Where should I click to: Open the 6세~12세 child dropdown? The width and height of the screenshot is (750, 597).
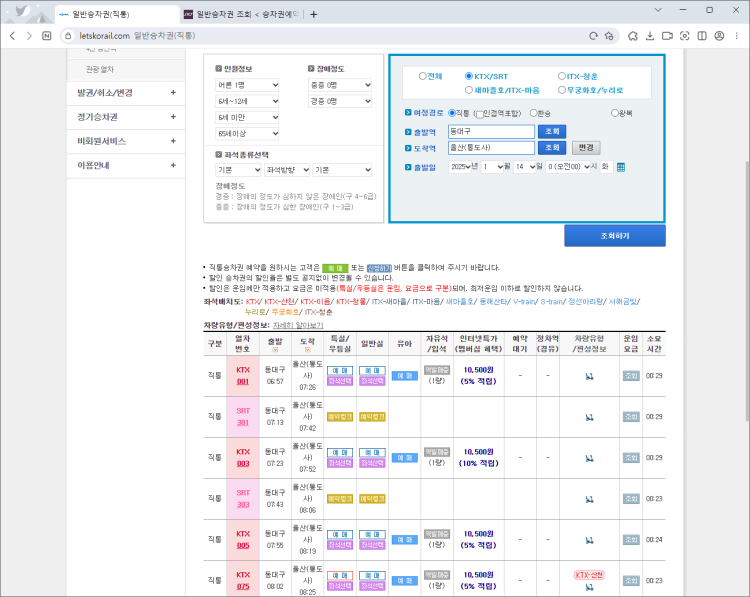(x=247, y=101)
